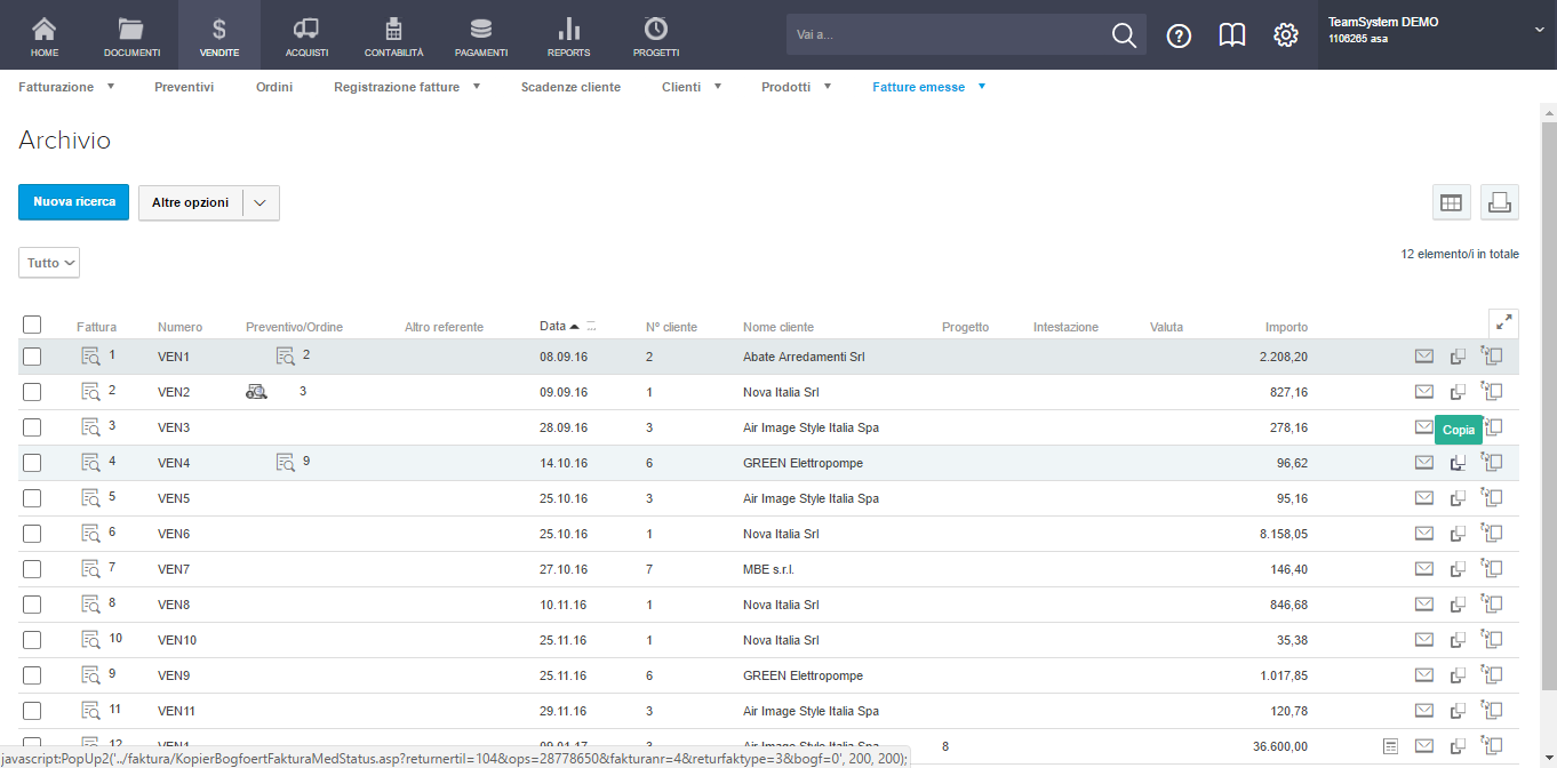The height and width of the screenshot is (768, 1557).
Task: Open the Preventivi menu item
Action: pyautogui.click(x=184, y=87)
